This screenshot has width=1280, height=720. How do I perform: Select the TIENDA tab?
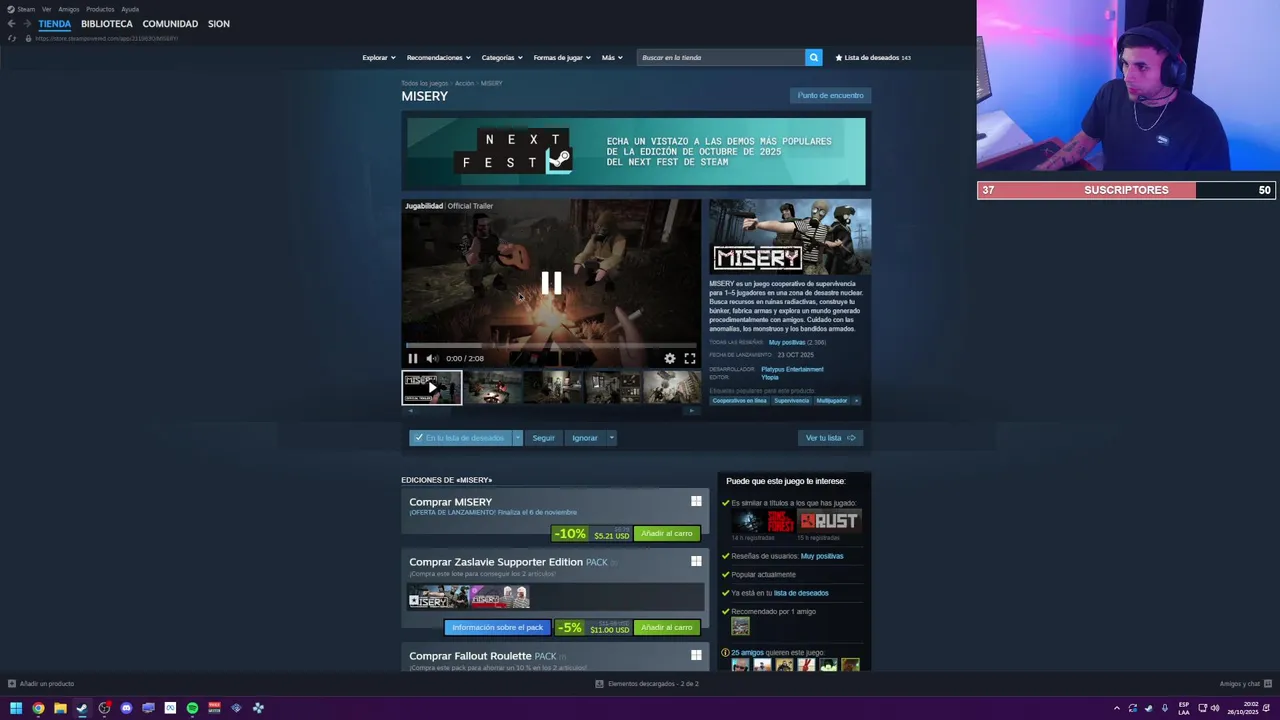click(x=55, y=24)
